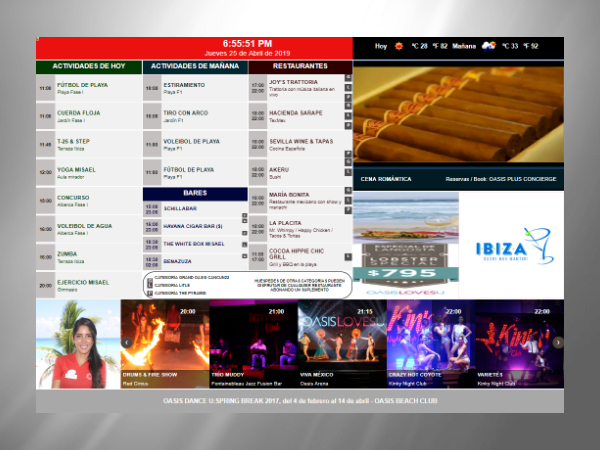Select tomorrow's Tiro con Arco activity
This screenshot has height=450, width=600.
(x=195, y=116)
